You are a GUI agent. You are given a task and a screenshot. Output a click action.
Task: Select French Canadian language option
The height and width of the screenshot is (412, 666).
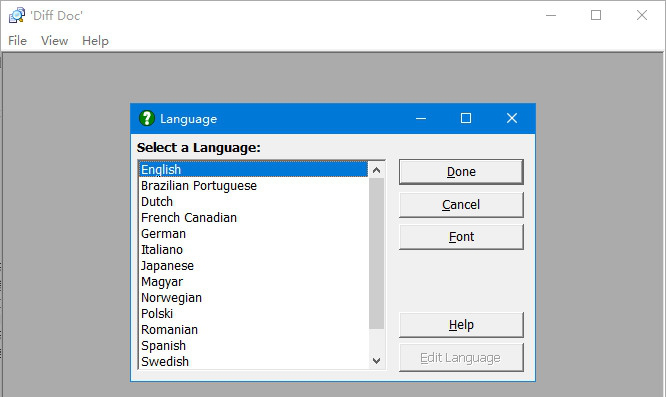pos(188,218)
